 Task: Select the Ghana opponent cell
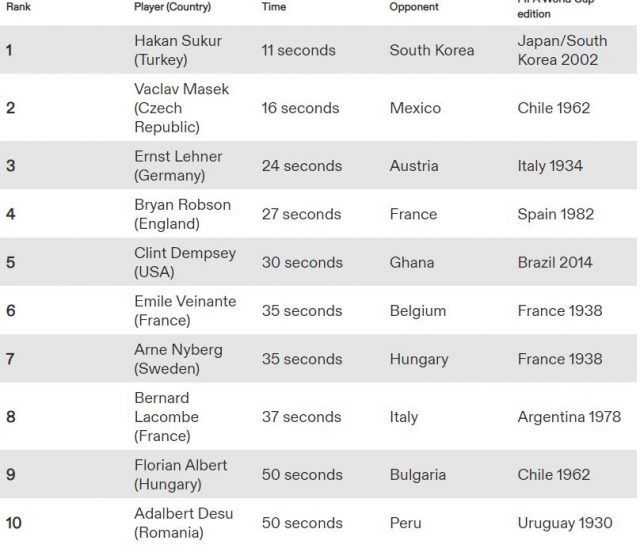coord(412,262)
